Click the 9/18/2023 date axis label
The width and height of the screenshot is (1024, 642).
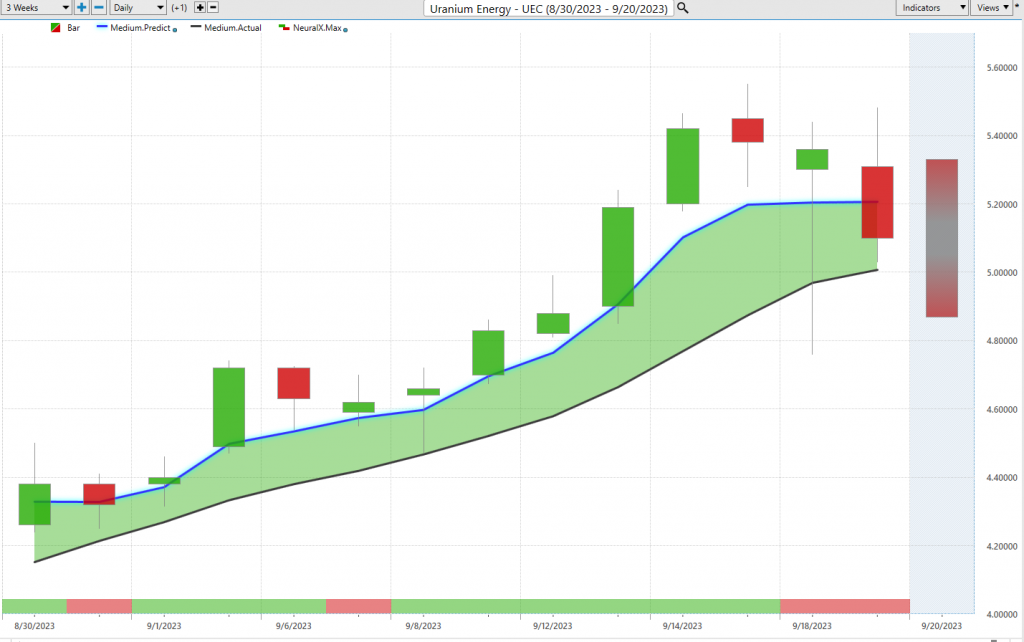click(x=812, y=626)
